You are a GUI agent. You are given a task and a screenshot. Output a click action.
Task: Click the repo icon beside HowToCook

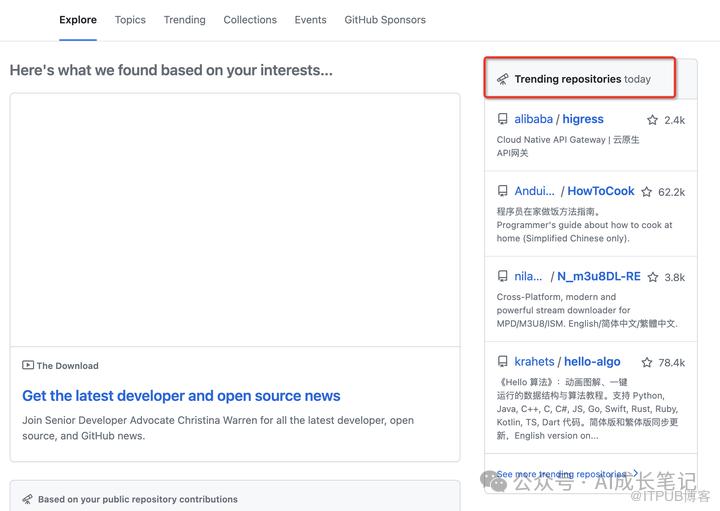click(503, 191)
